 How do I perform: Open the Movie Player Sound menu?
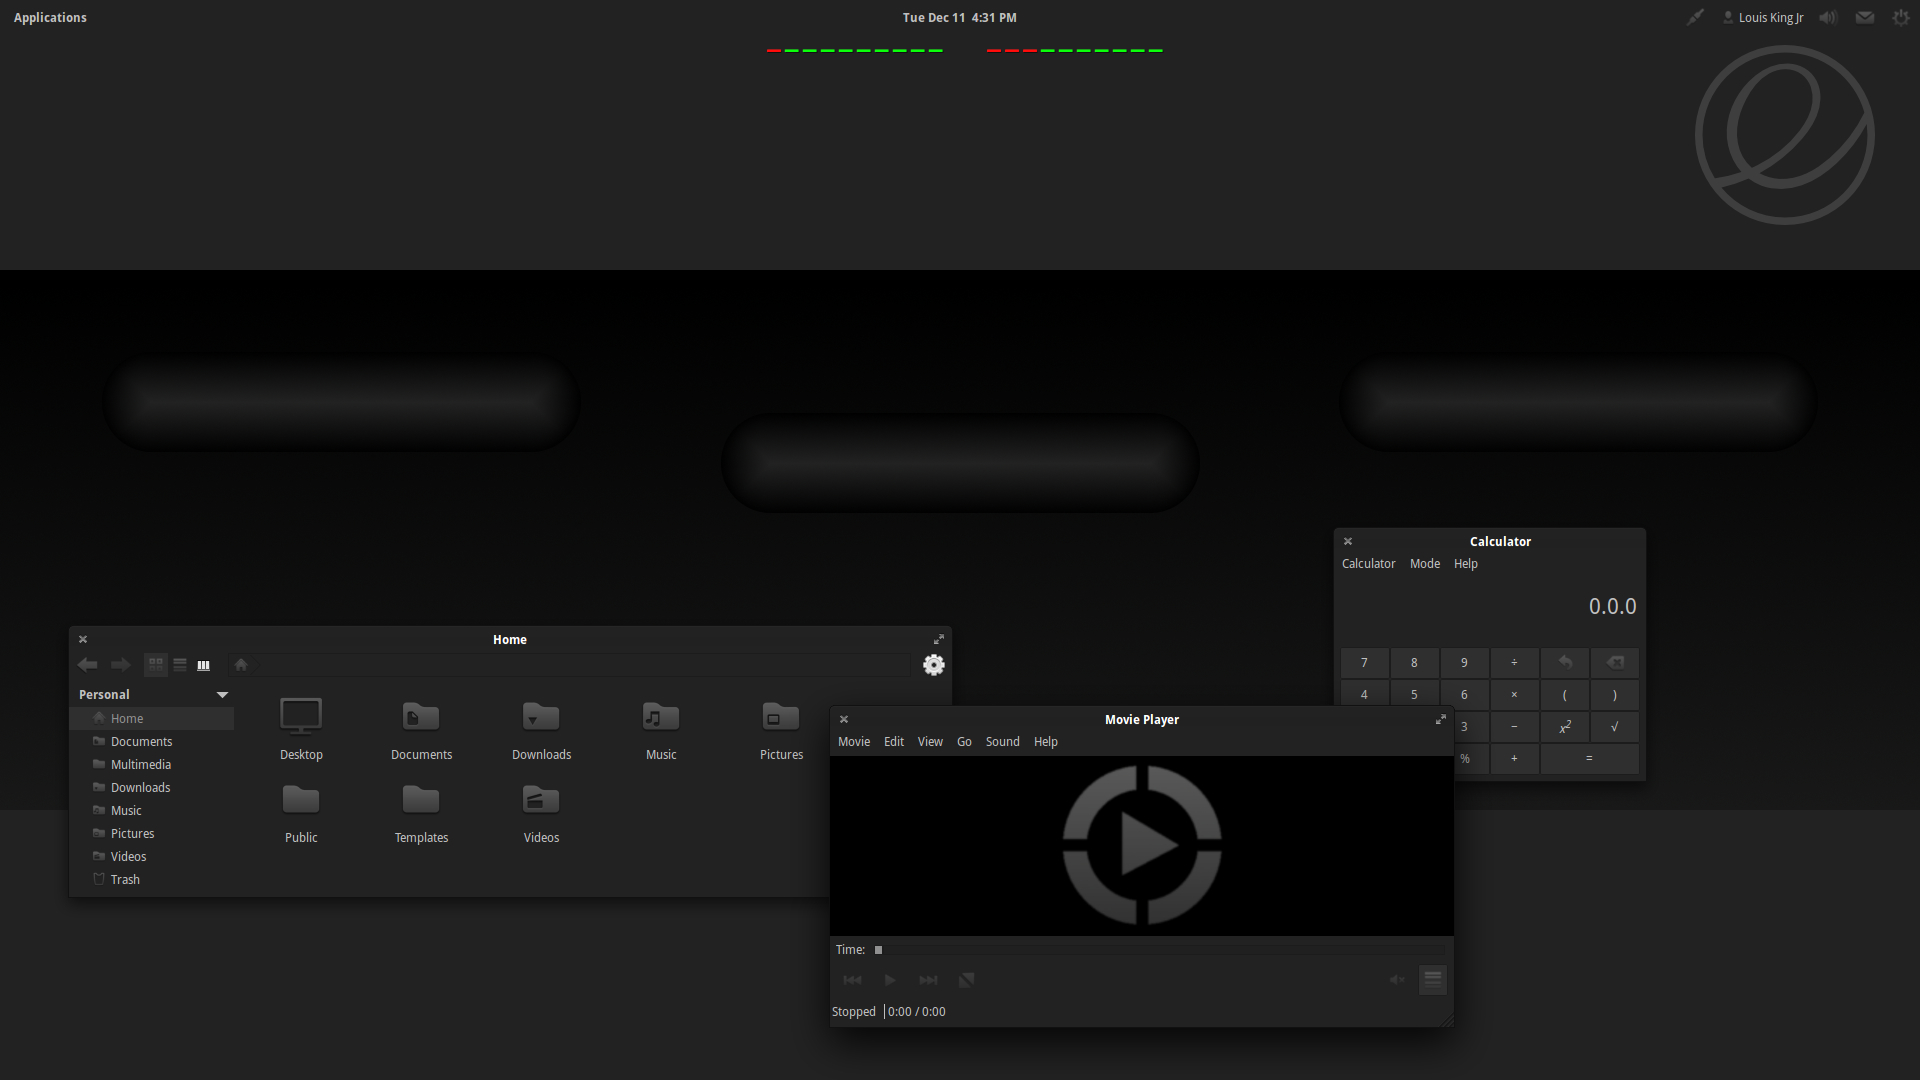pos(1001,740)
